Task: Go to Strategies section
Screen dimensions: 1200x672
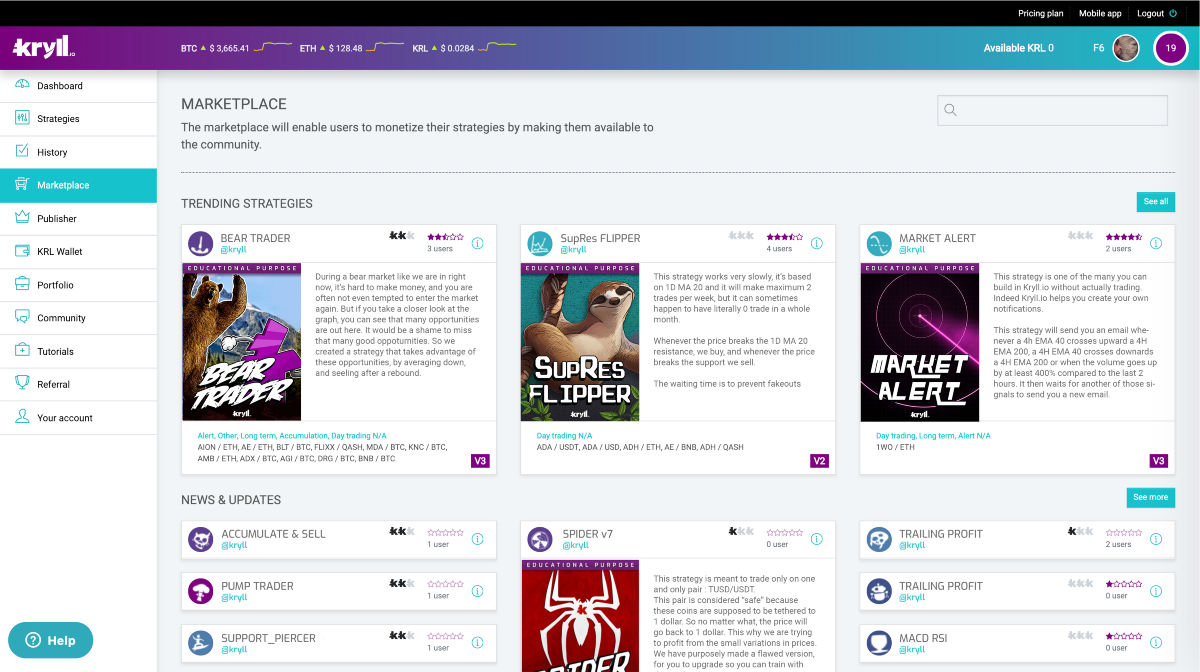Action: 78,119
